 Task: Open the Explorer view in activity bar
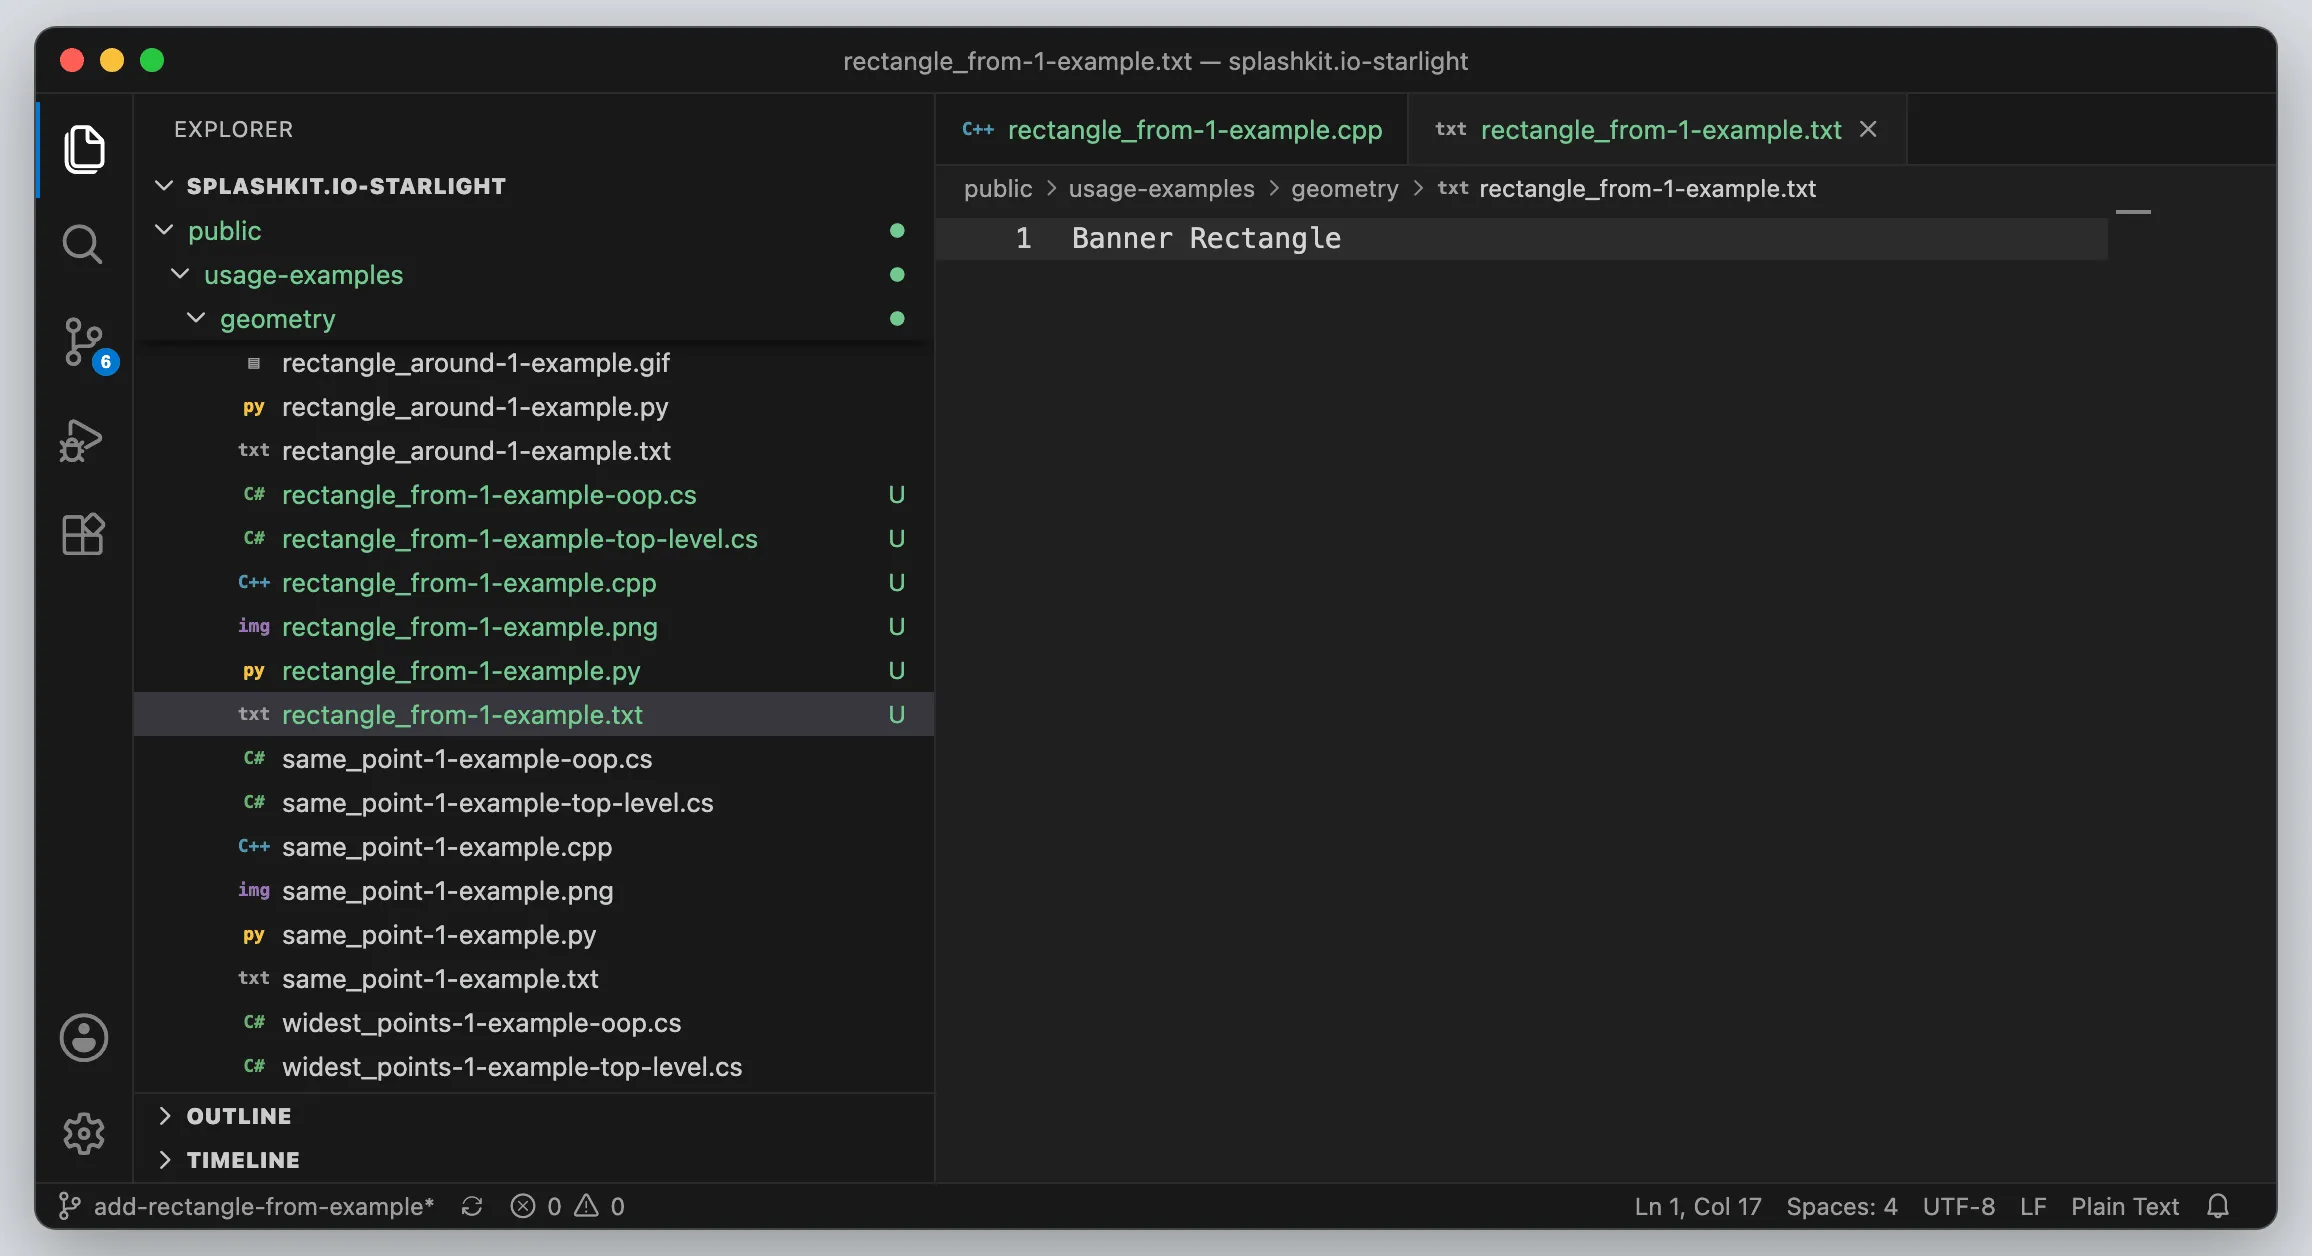coord(84,149)
